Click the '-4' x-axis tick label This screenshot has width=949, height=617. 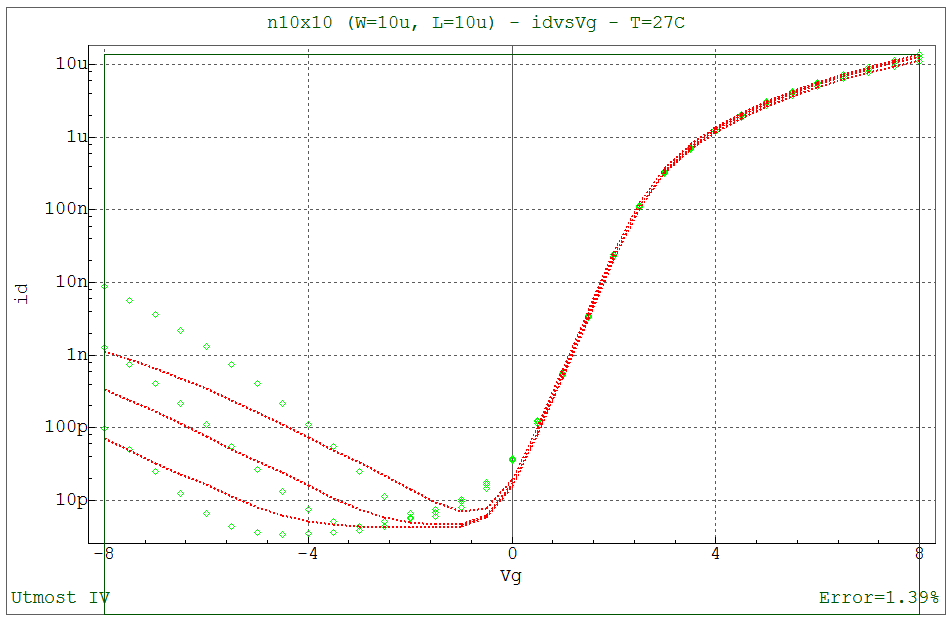308,553
